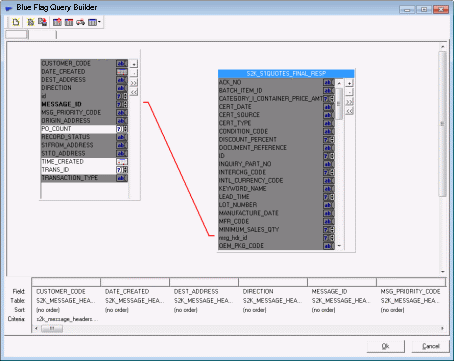454x361 pixels.
Task: Open the Sort cell under CUSTOMER_CODE column
Action: point(66,310)
